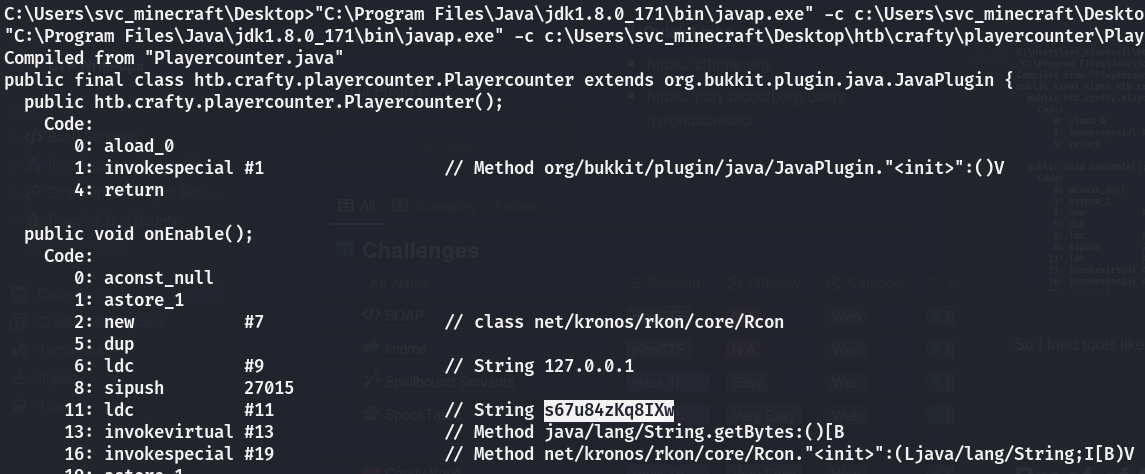1145x474 pixels.
Task: Click the Templates sidebar icon
Action: pos(19,350)
